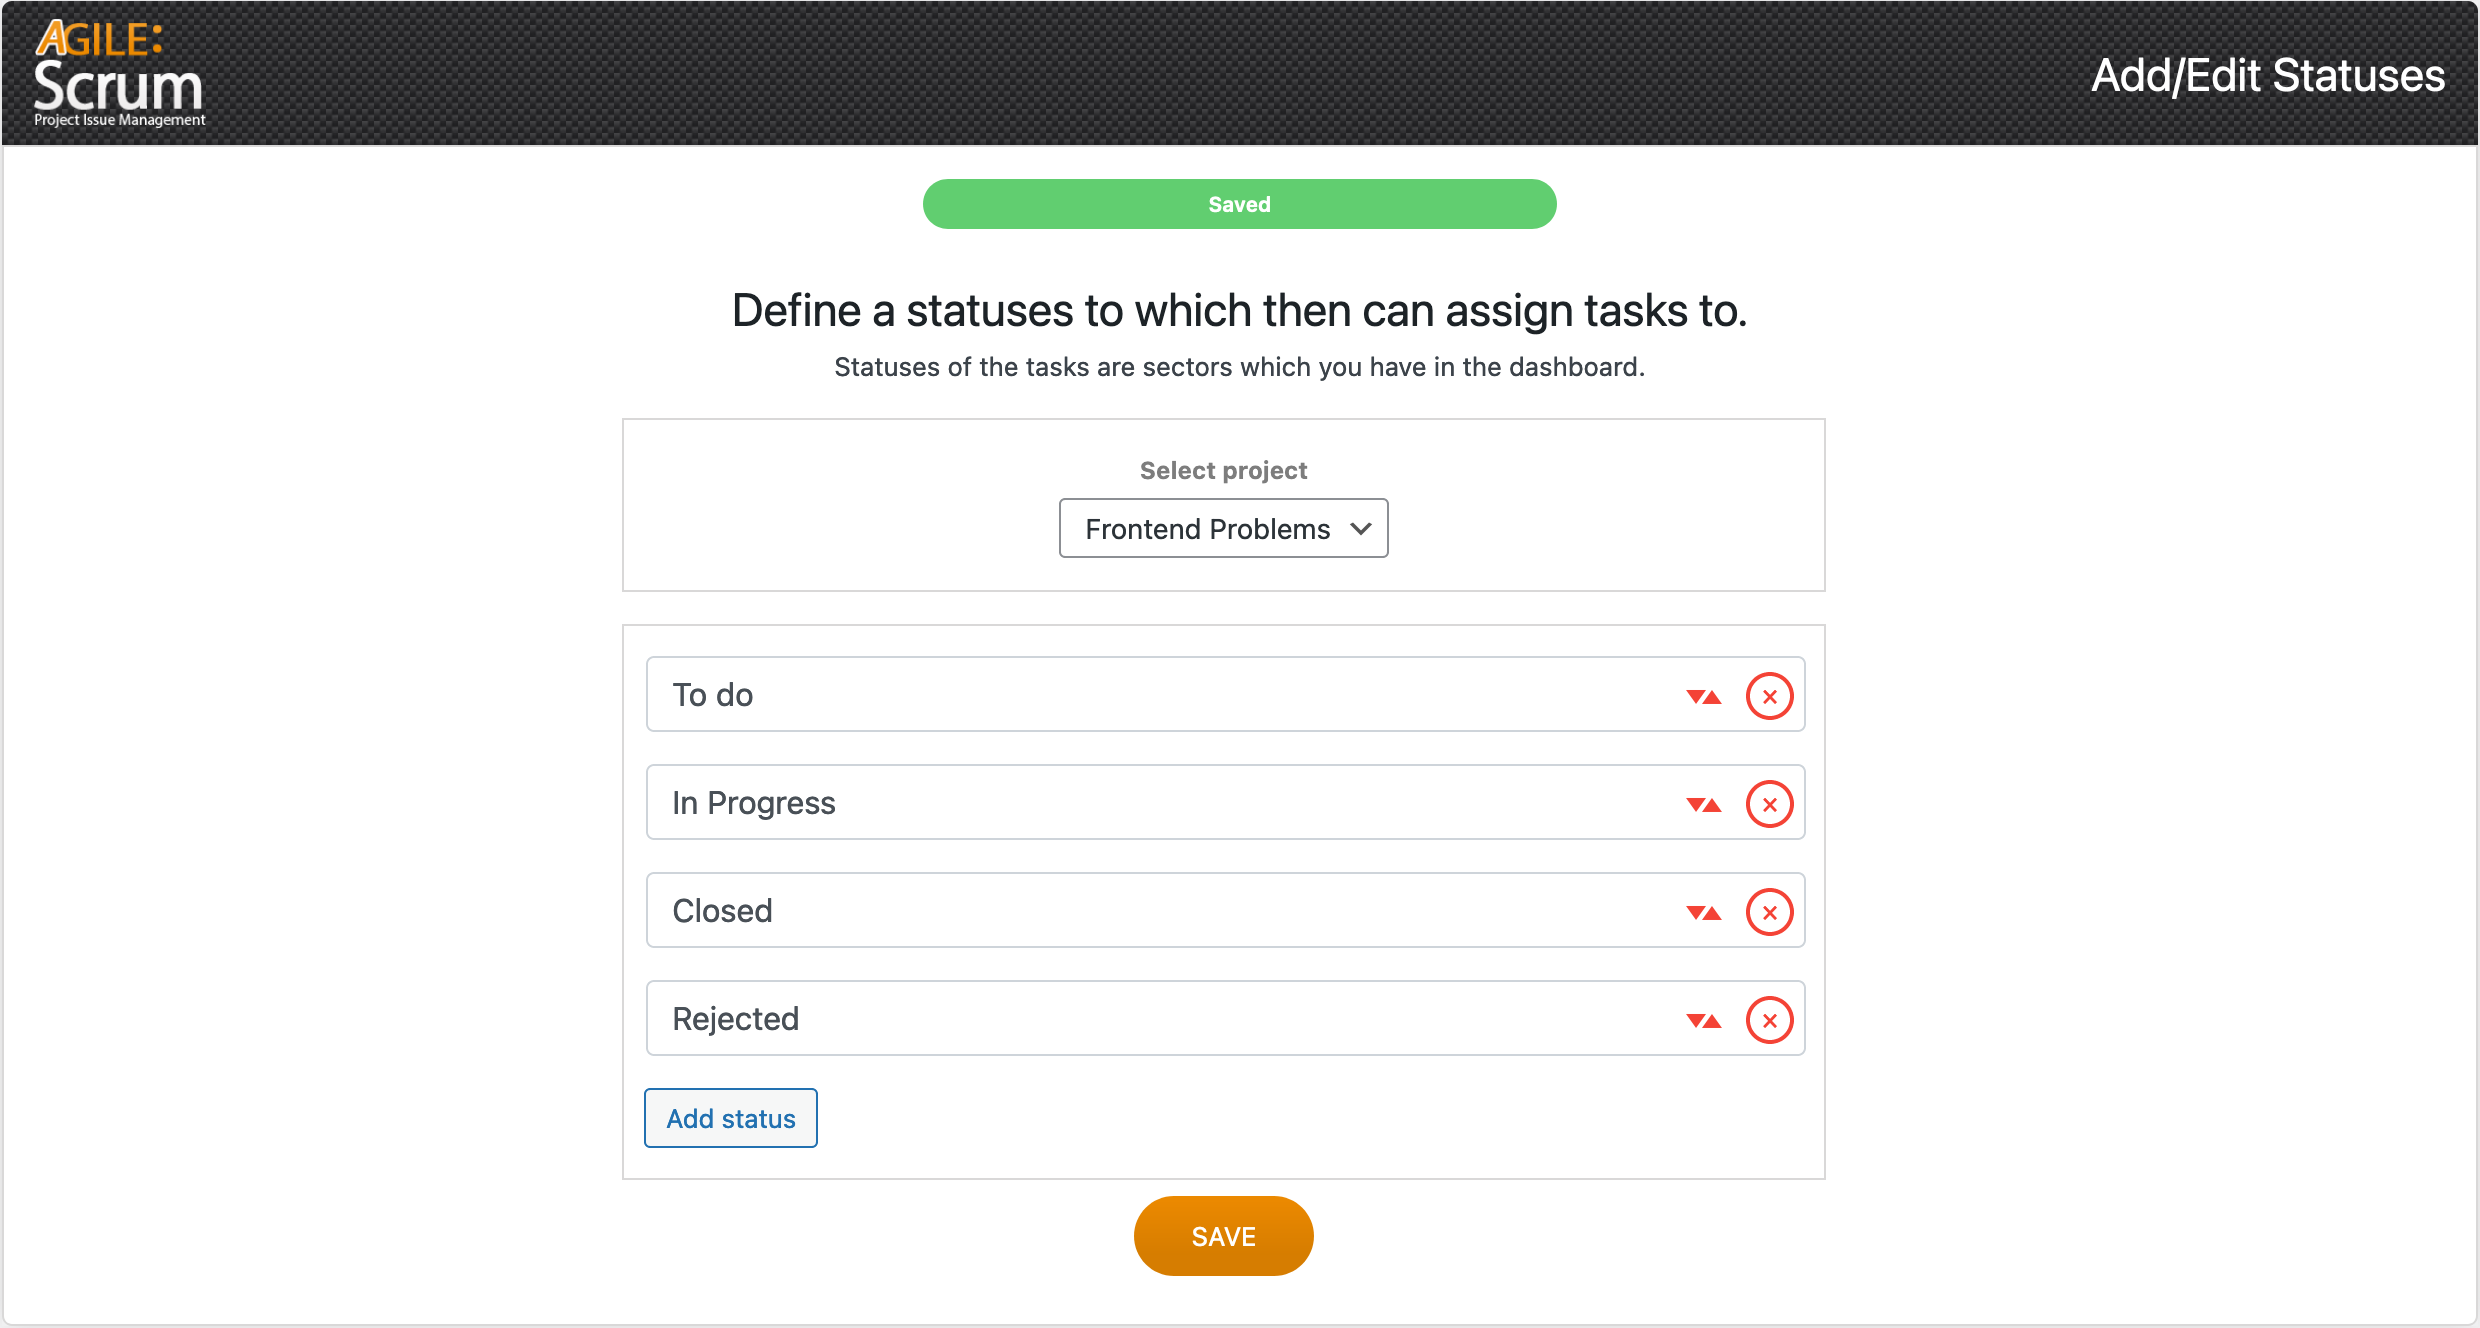The image size is (2480, 1328).
Task: Edit the To do status name field
Action: (x=1150, y=695)
